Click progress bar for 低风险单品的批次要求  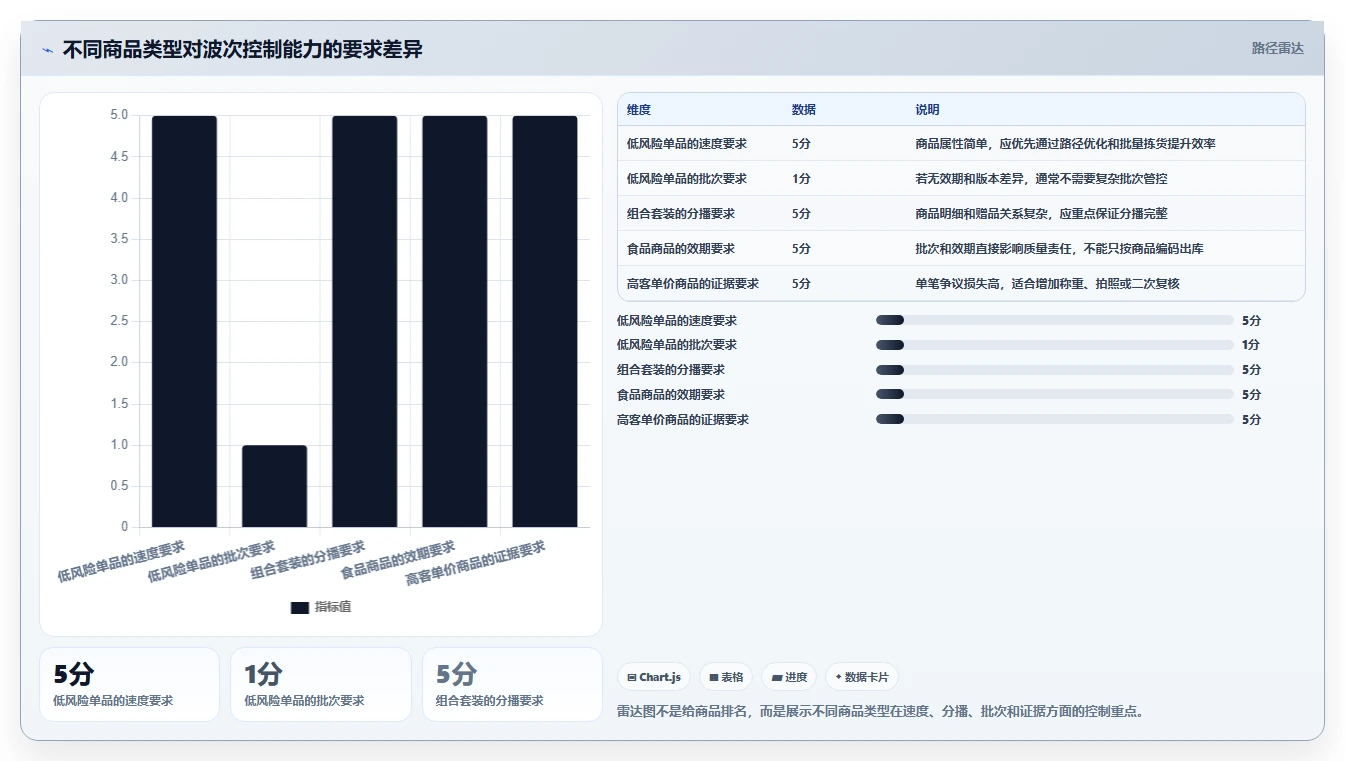coord(1054,345)
